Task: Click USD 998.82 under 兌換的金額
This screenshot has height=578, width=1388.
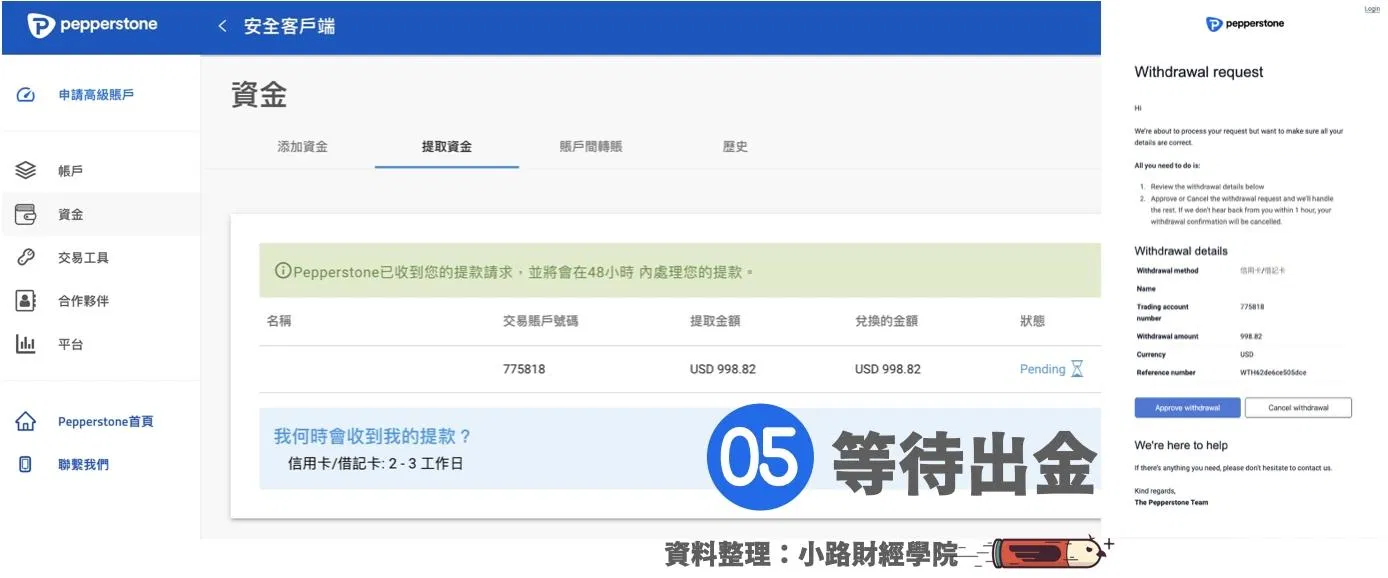Action: tap(888, 369)
